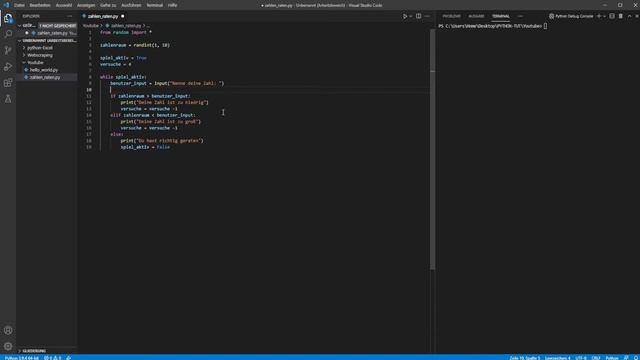Click in the terminal prompt input area
This screenshot has width=640, height=360.
[545, 26]
